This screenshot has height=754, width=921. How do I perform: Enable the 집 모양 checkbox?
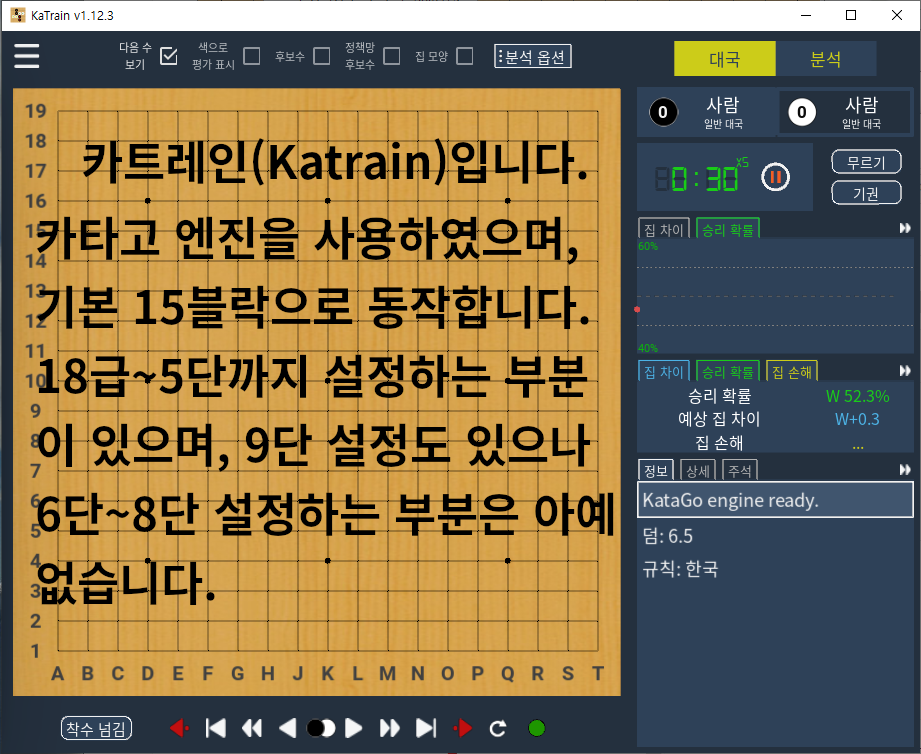[464, 56]
